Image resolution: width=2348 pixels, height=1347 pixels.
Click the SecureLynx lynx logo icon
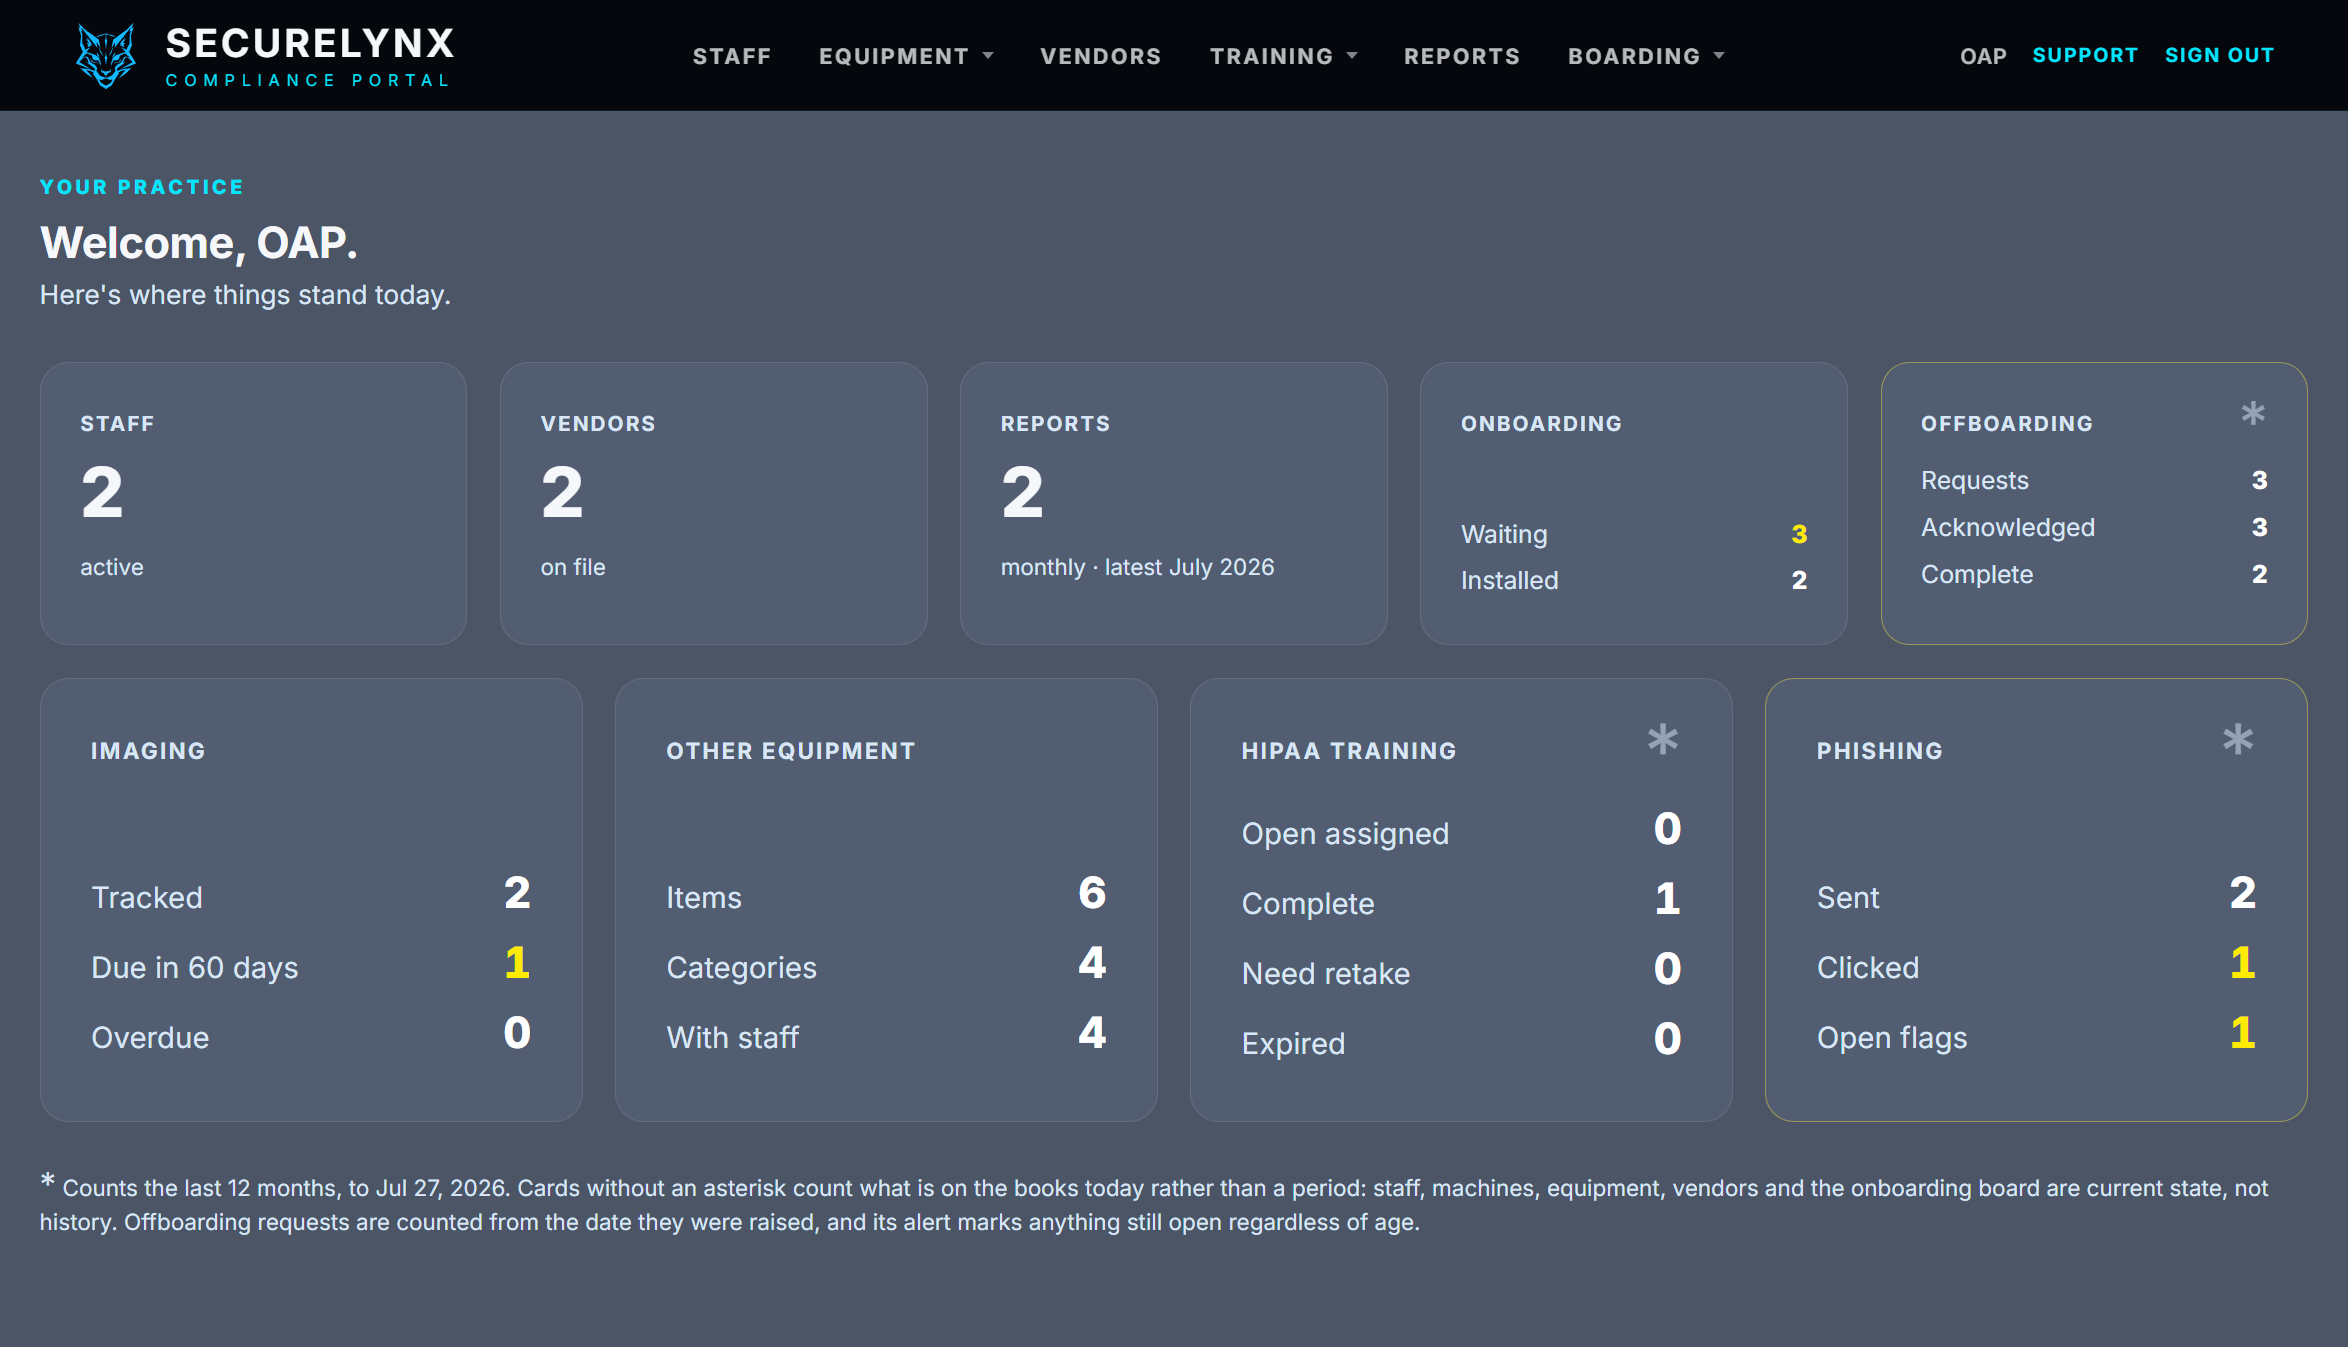[106, 56]
